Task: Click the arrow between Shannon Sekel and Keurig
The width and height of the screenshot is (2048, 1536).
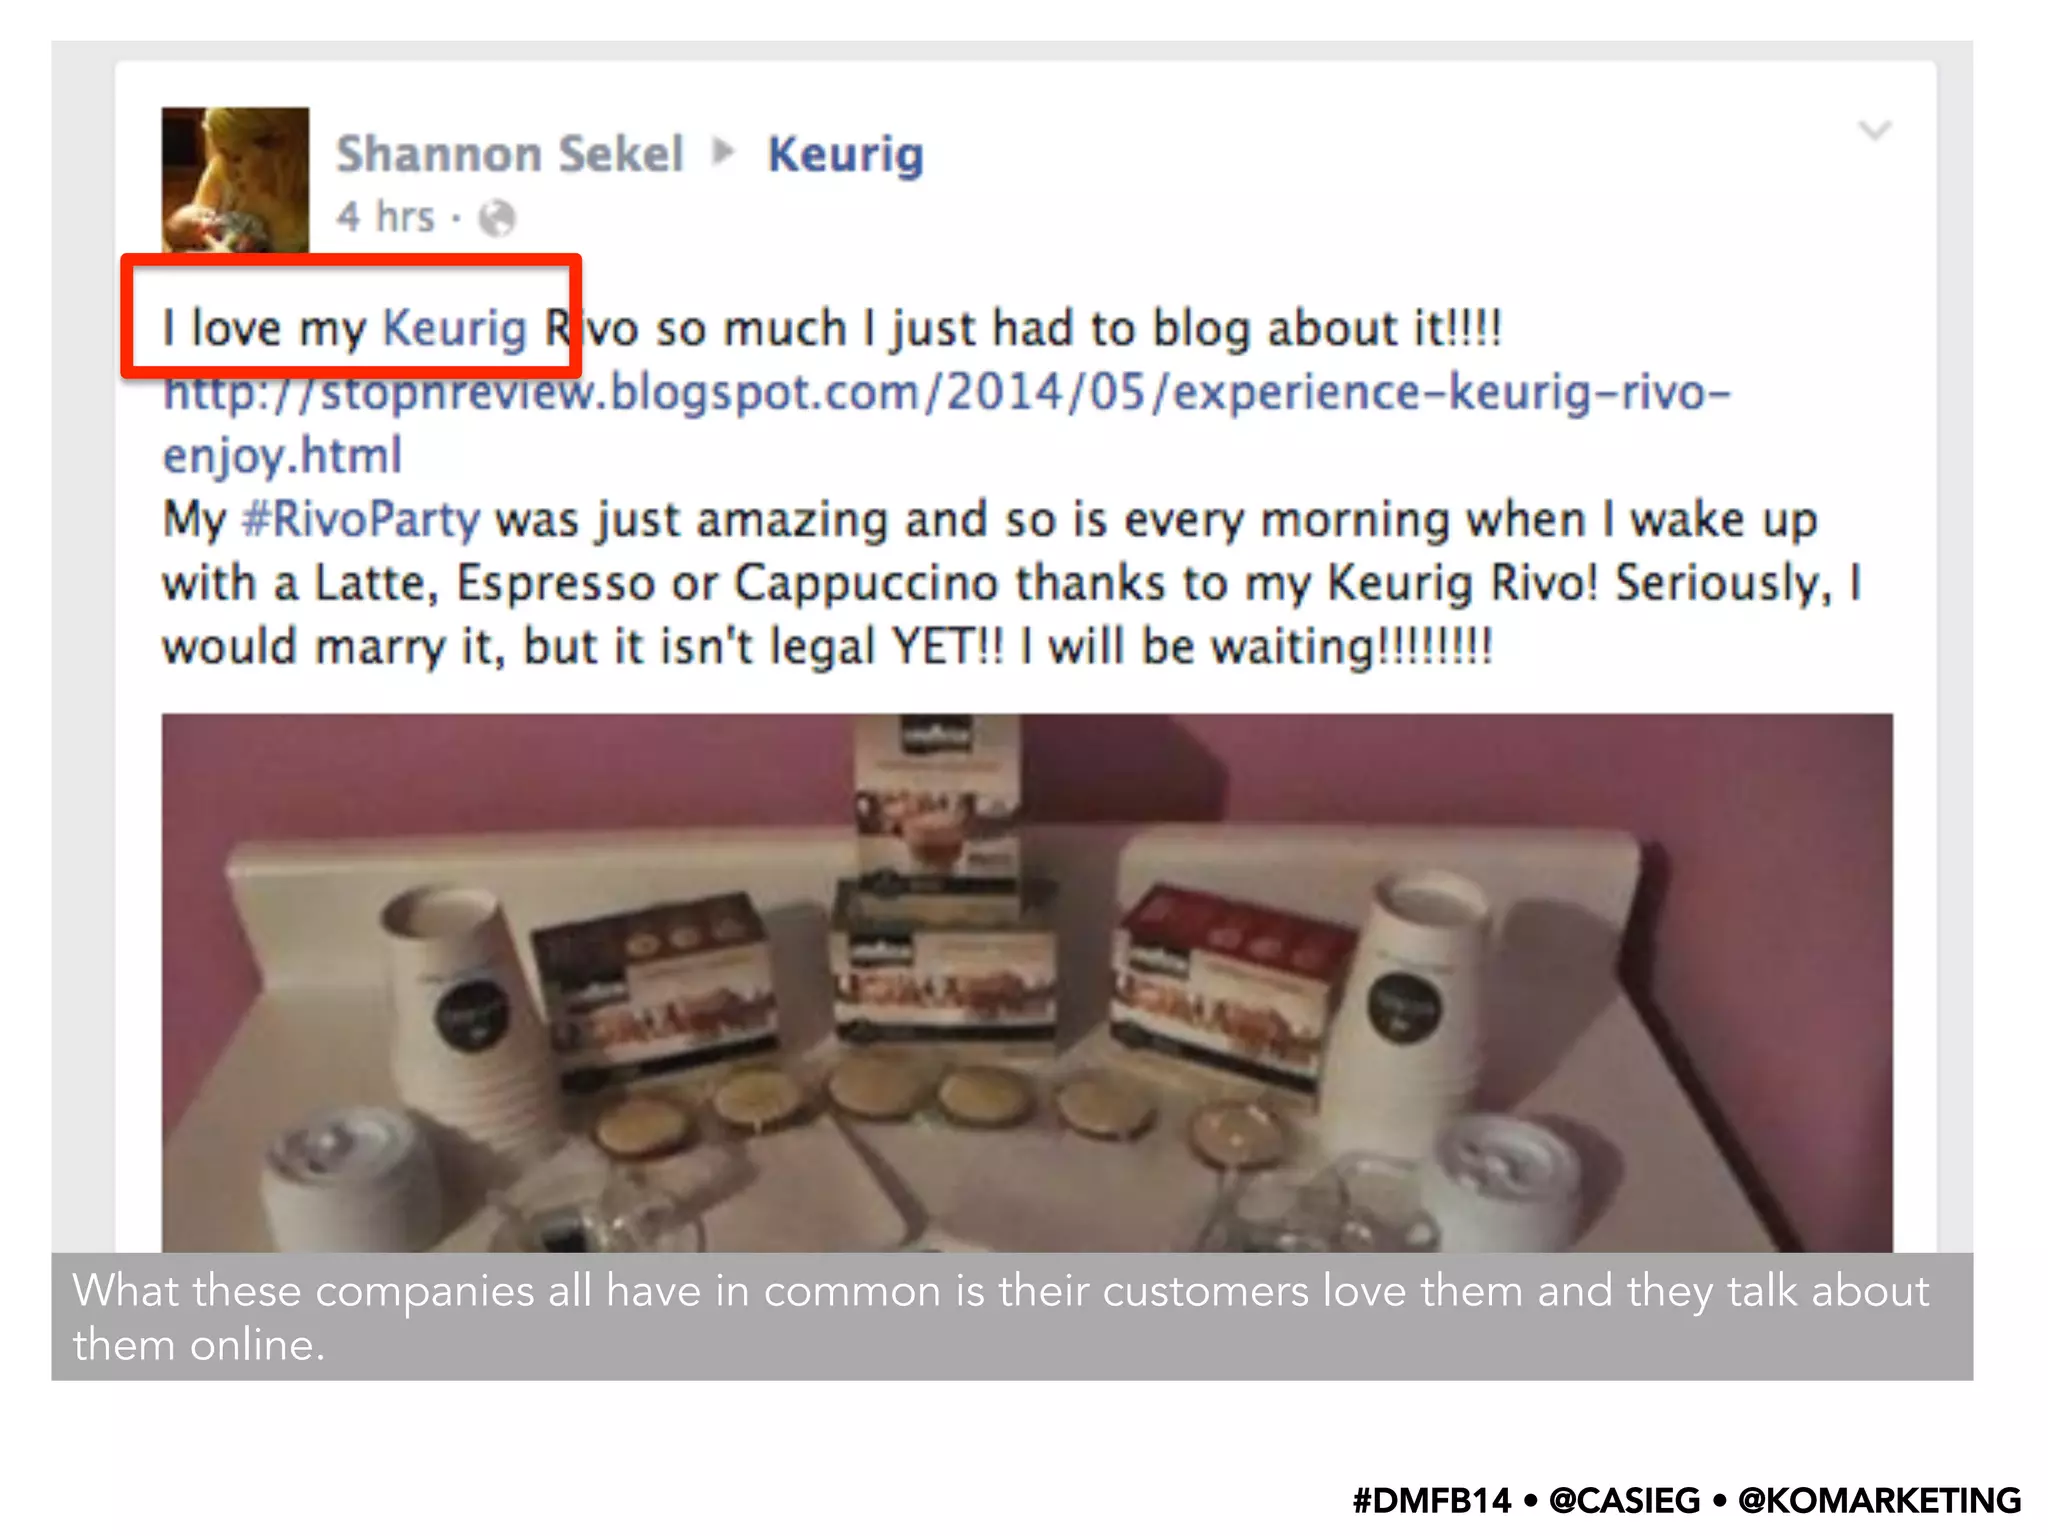Action: [724, 152]
